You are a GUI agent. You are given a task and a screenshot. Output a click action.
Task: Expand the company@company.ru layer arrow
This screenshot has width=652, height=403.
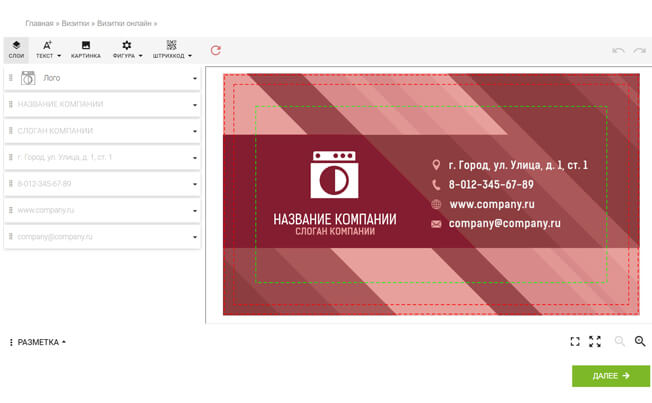(x=195, y=237)
